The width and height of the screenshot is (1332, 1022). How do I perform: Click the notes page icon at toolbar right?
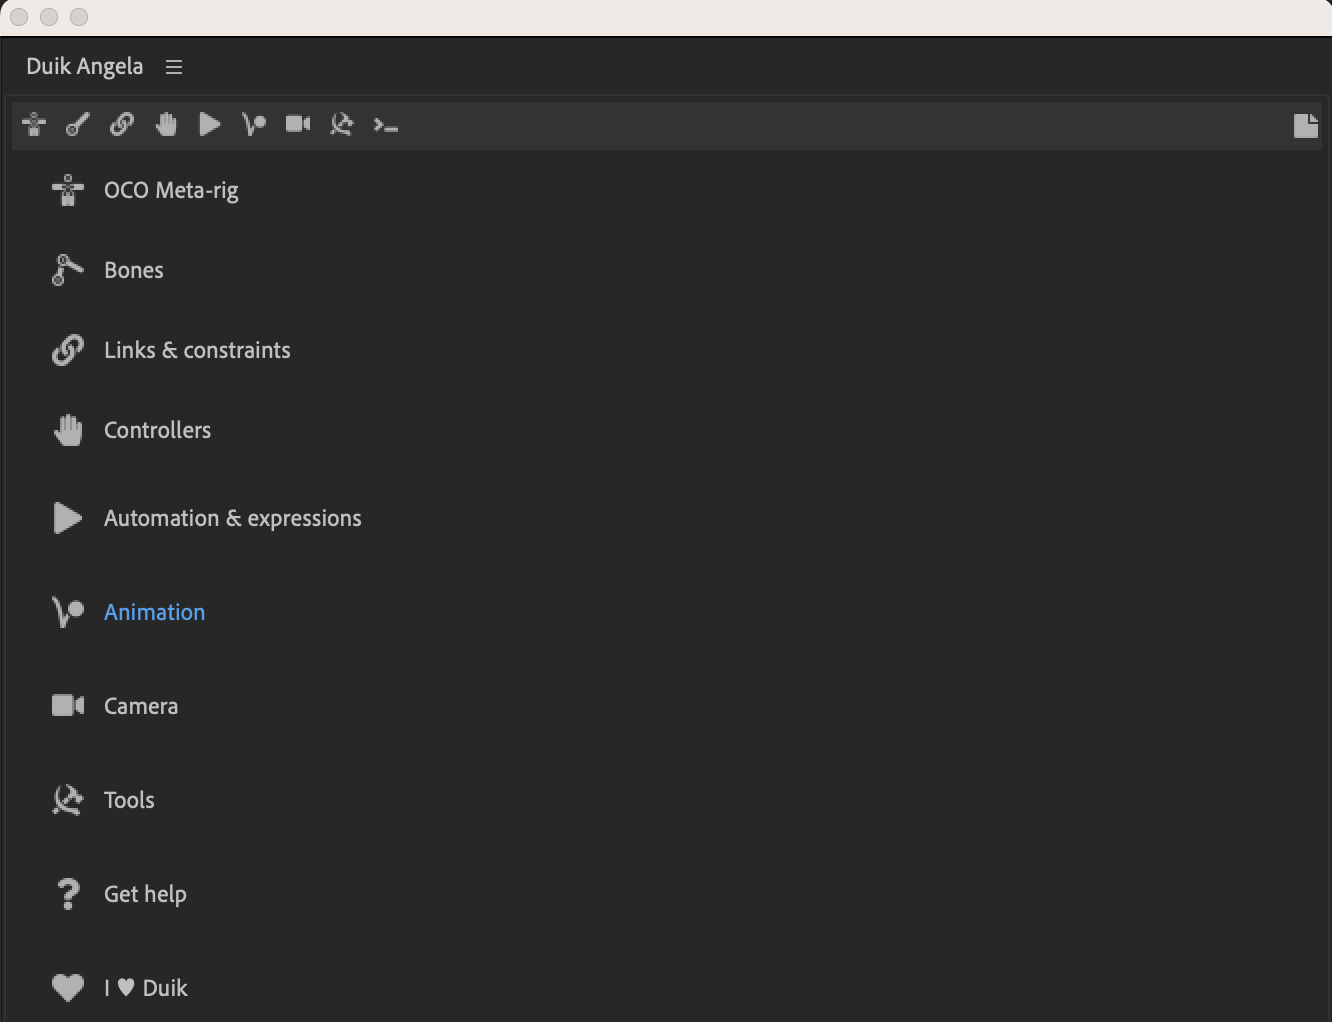1306,125
